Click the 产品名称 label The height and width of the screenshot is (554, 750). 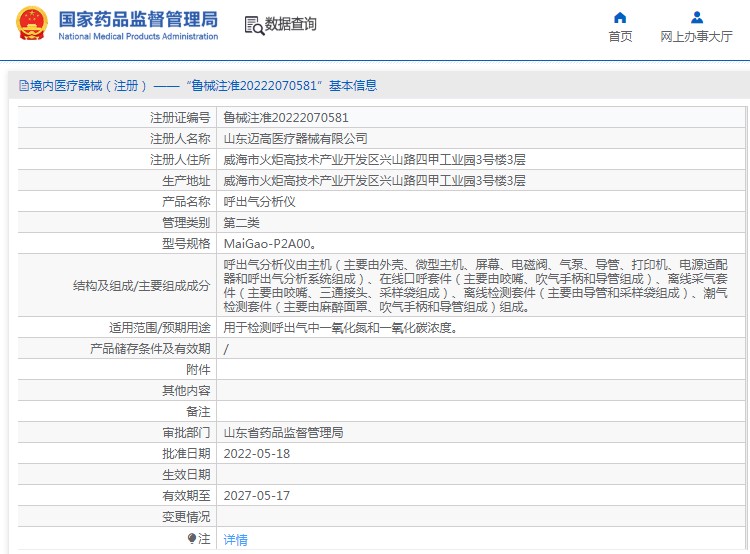(186, 202)
